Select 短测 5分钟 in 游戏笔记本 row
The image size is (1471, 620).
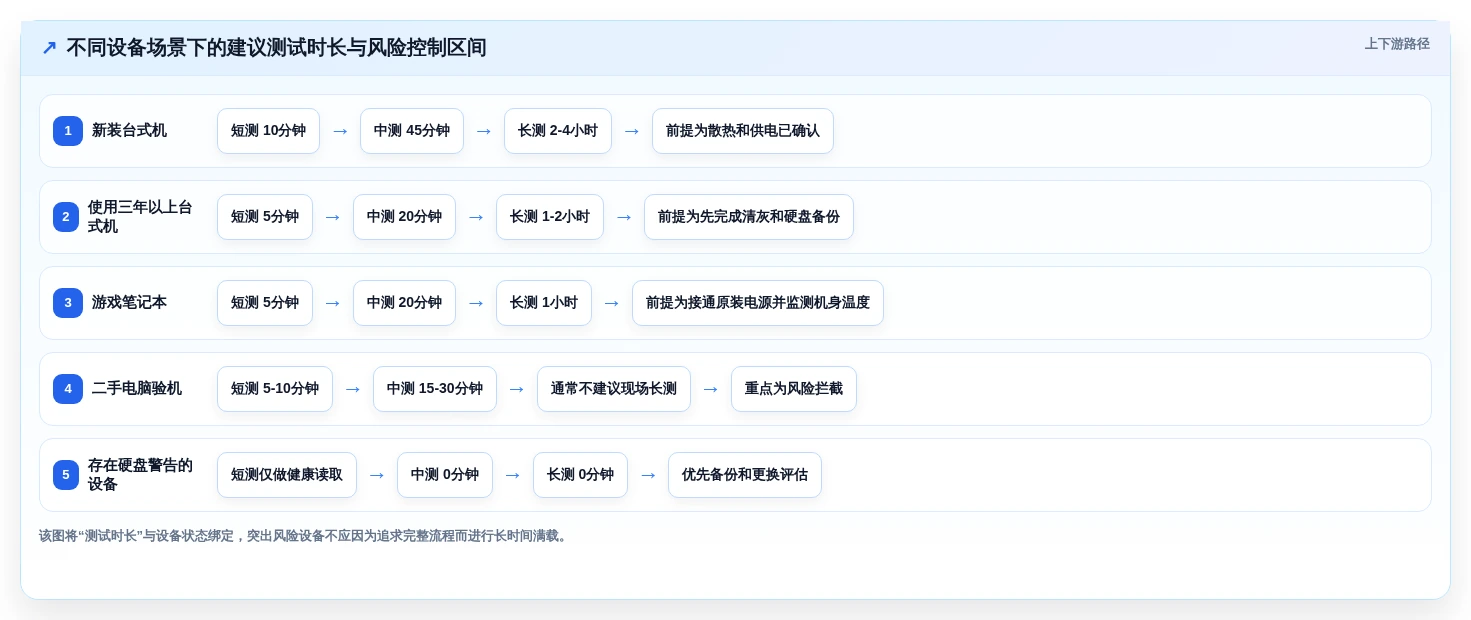265,303
